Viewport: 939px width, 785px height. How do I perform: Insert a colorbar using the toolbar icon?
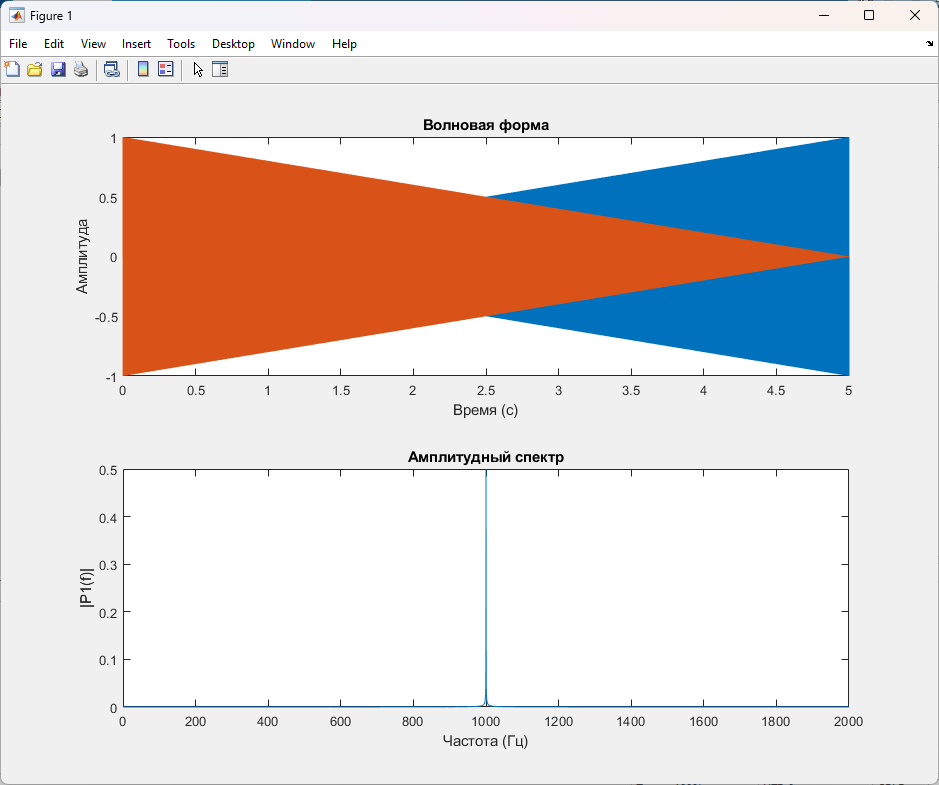click(143, 69)
